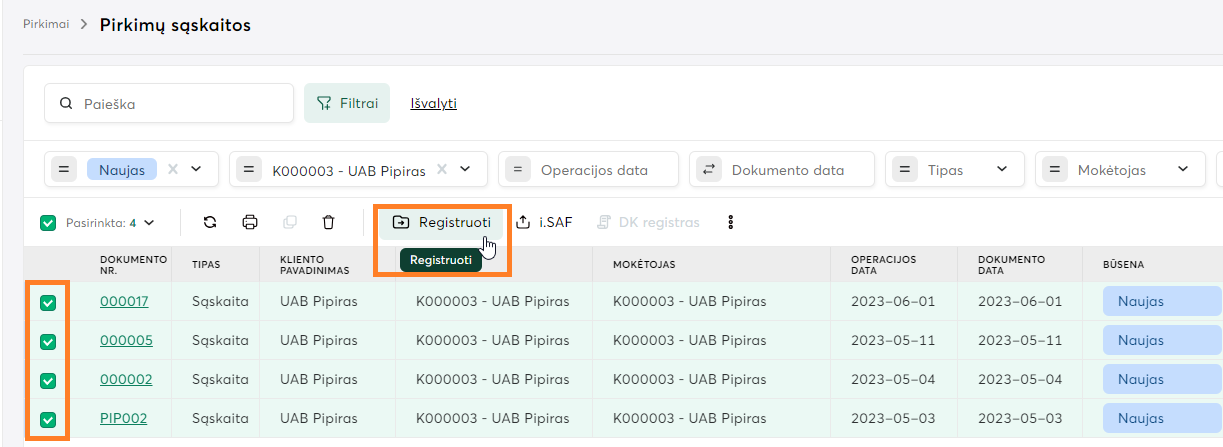Image resolution: width=1223 pixels, height=447 pixels.
Task: Open the three-dot more options menu
Action: (x=731, y=222)
